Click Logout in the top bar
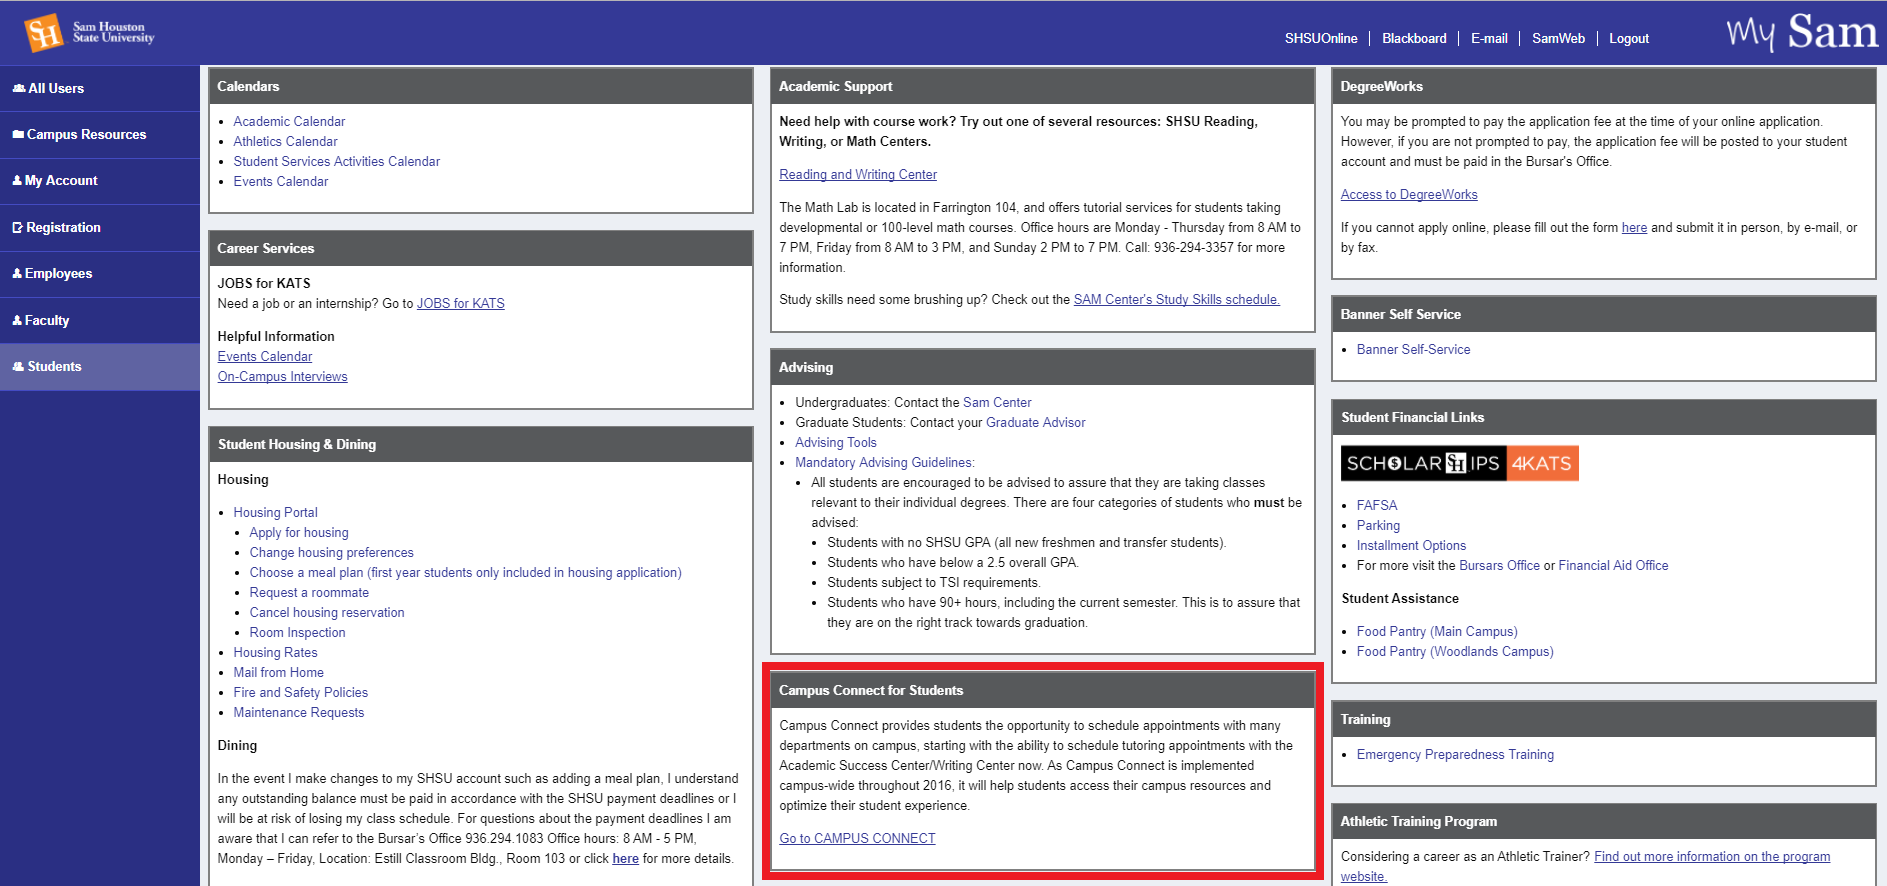This screenshot has height=886, width=1887. [x=1628, y=39]
